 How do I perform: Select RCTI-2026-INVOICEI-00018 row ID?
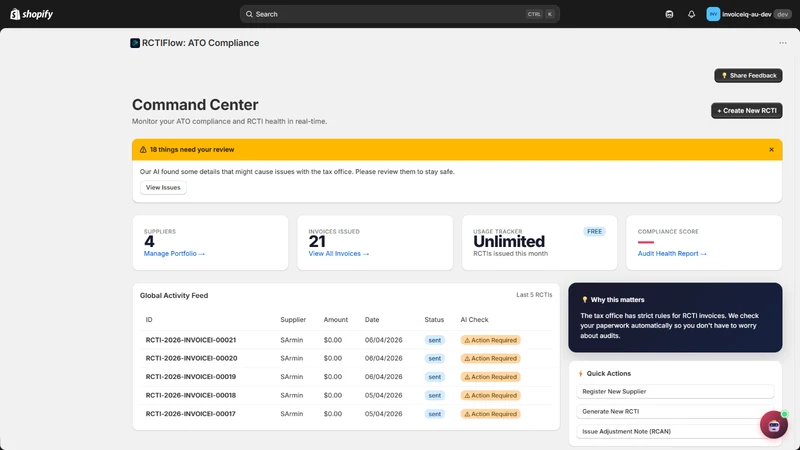tap(191, 395)
